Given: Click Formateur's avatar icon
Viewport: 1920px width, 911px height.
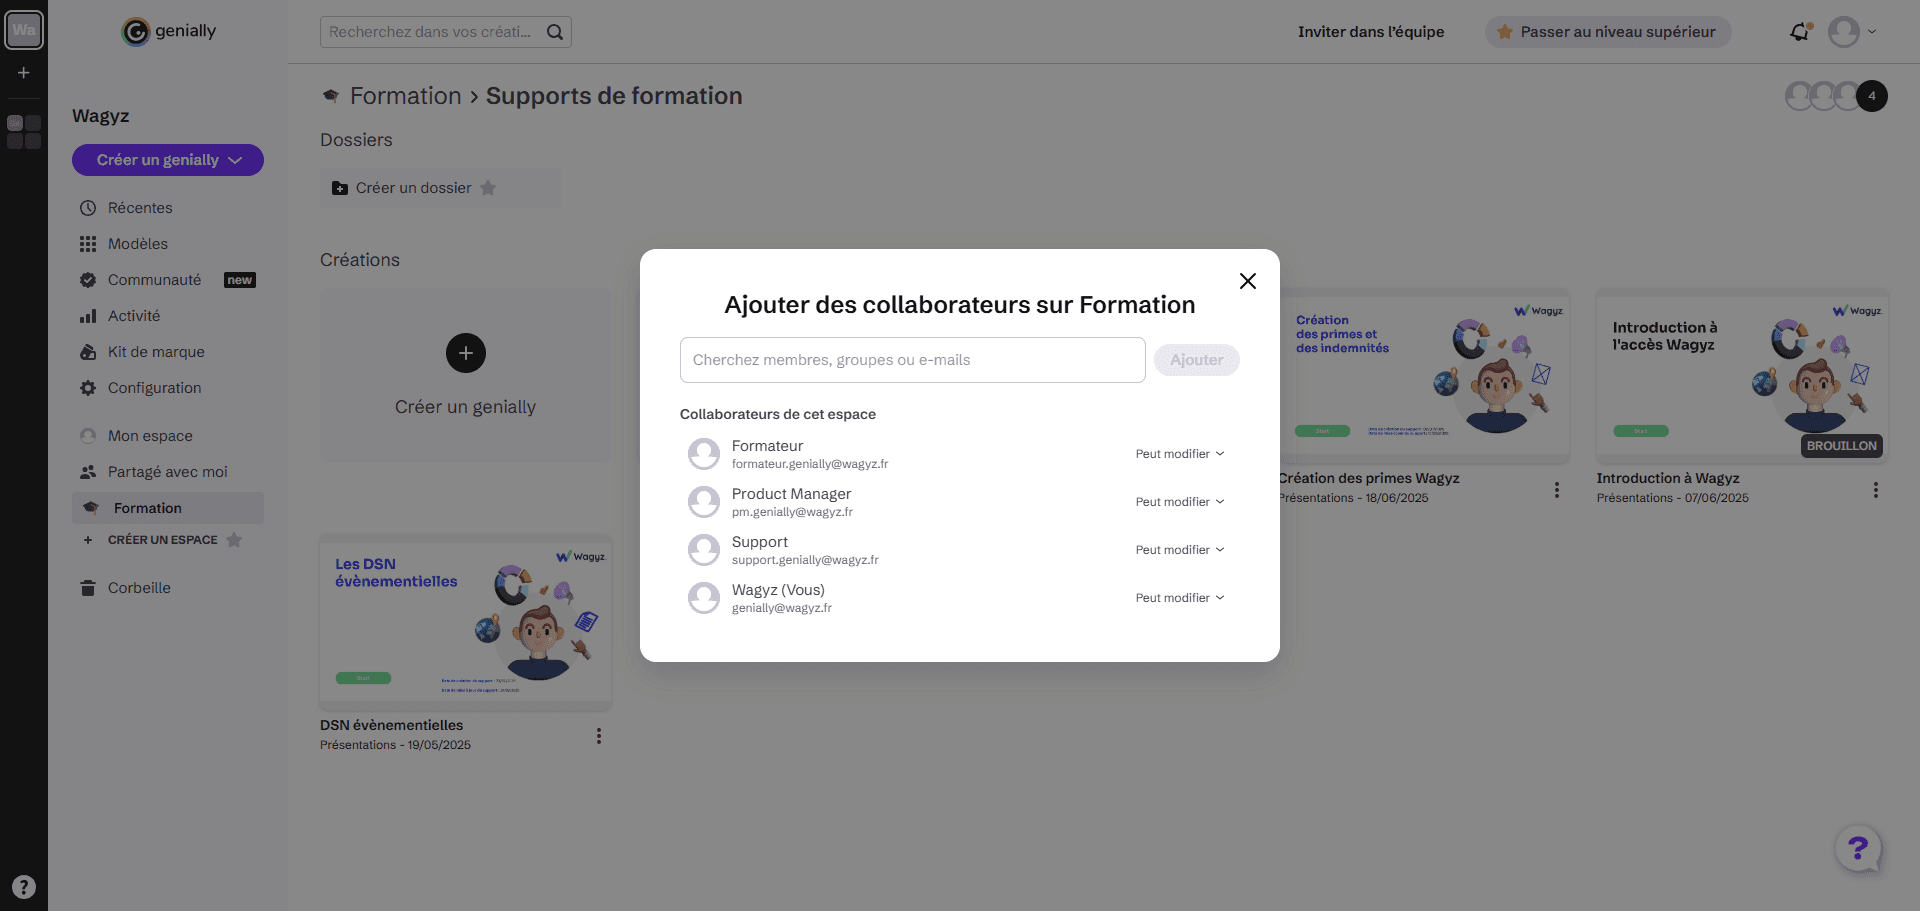Looking at the screenshot, I should click(704, 454).
